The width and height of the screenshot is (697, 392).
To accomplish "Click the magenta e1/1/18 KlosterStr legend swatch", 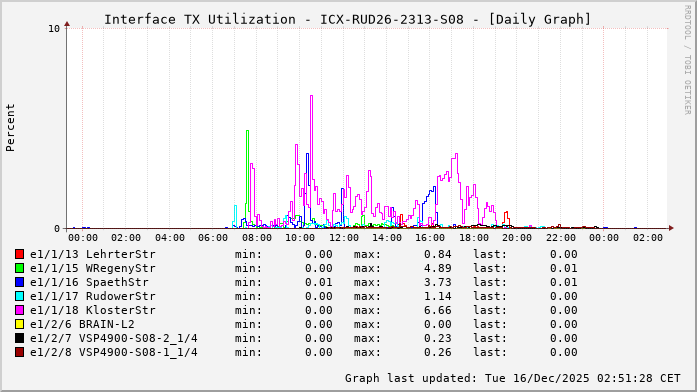I will [19, 310].
